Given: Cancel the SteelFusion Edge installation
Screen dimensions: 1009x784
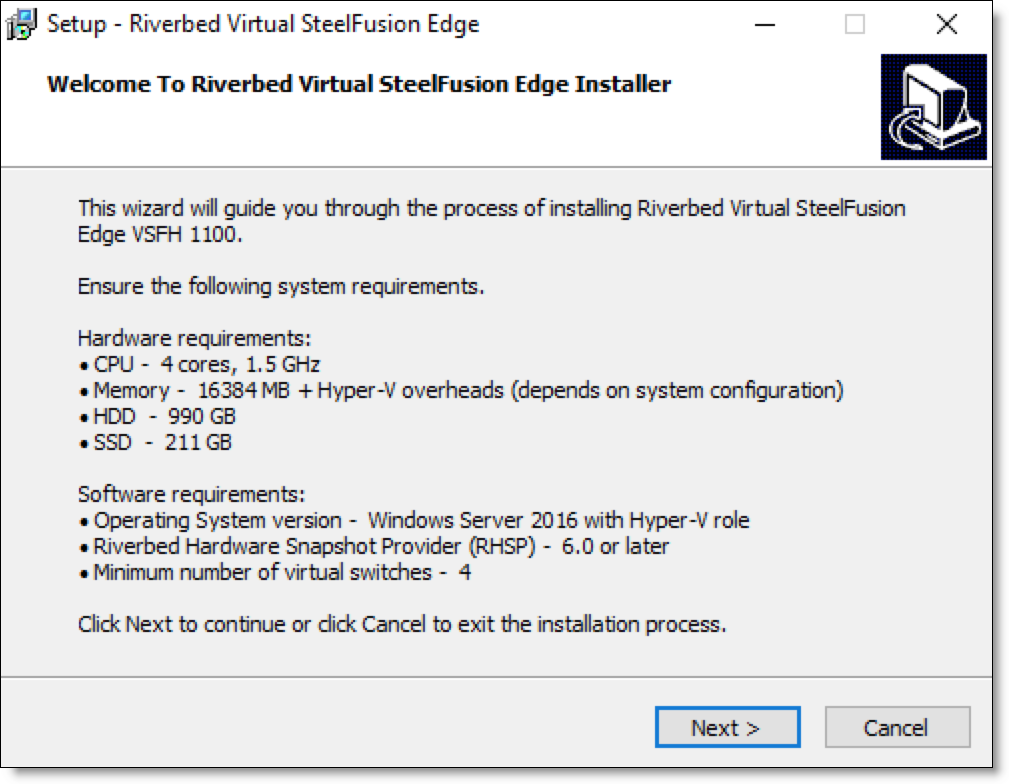Looking at the screenshot, I should [897, 727].
